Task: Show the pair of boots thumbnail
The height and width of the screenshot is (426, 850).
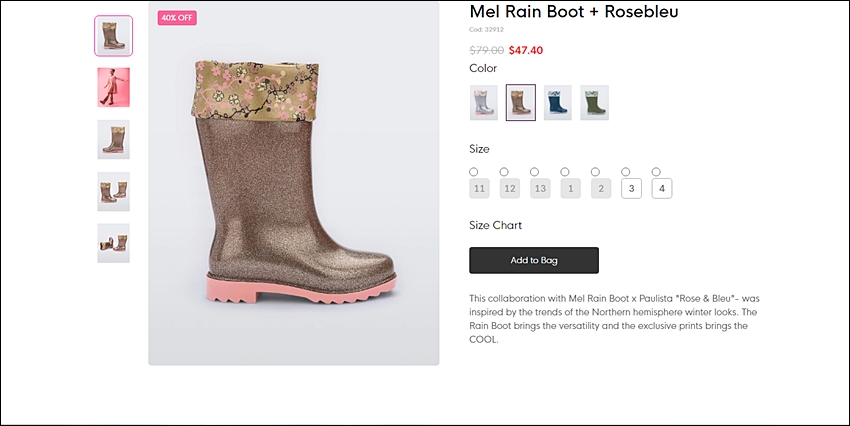Action: pyautogui.click(x=113, y=191)
